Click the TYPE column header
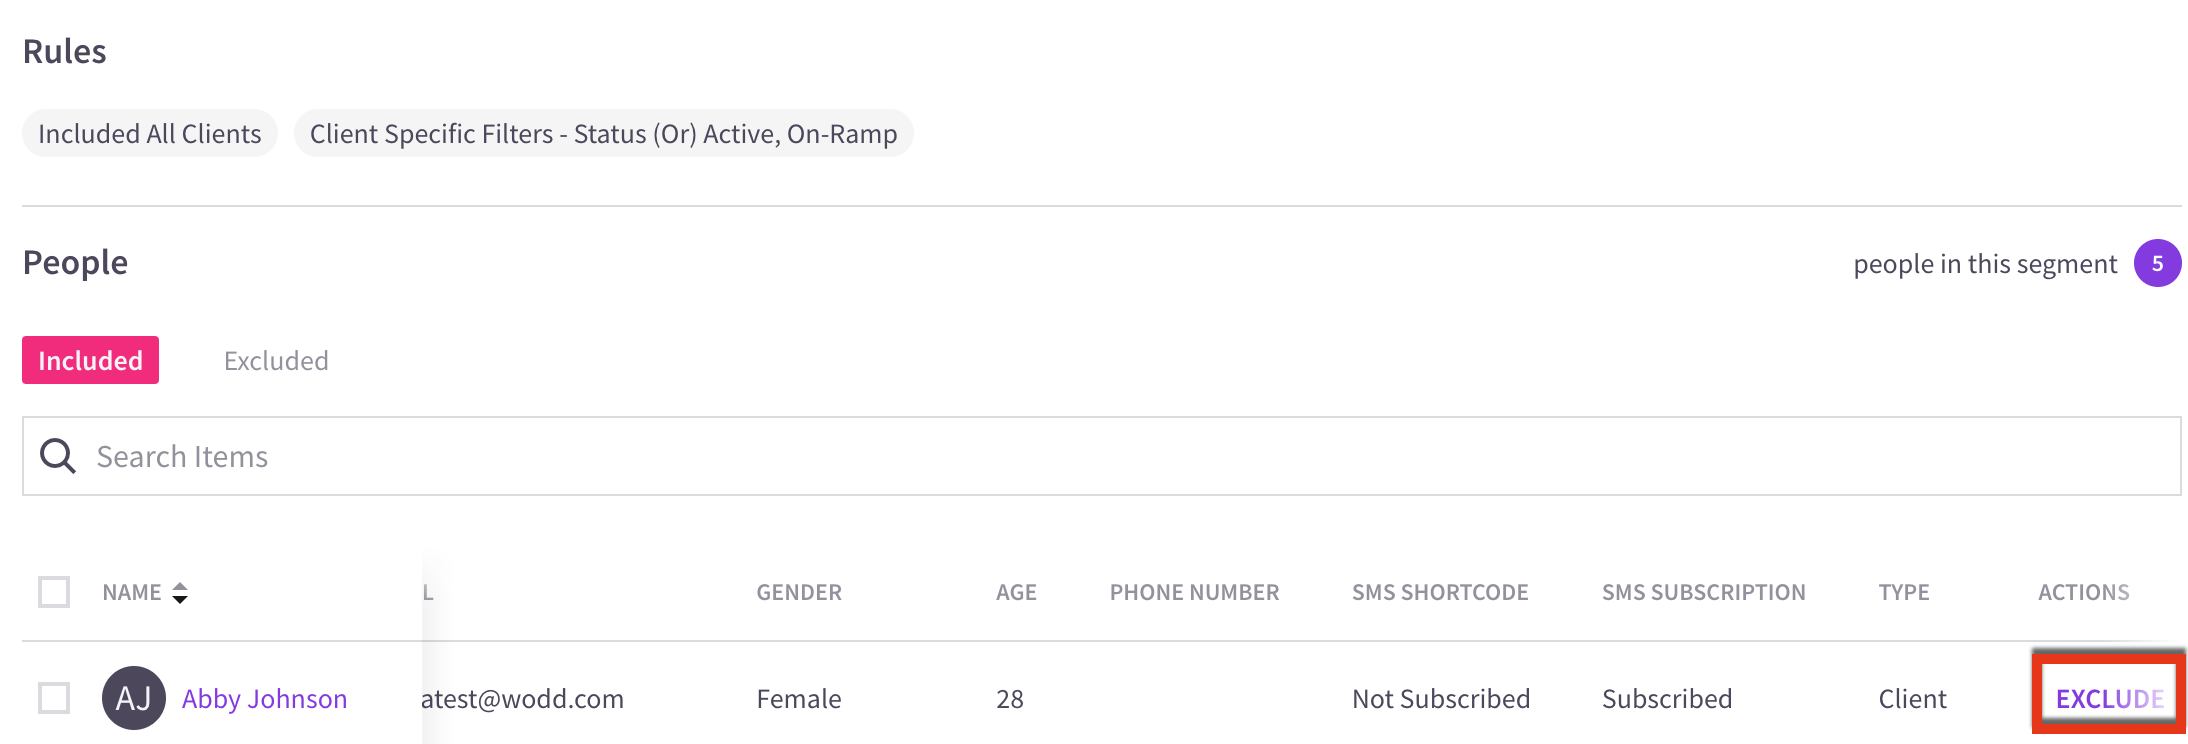This screenshot has height=744, width=2188. (x=1904, y=592)
